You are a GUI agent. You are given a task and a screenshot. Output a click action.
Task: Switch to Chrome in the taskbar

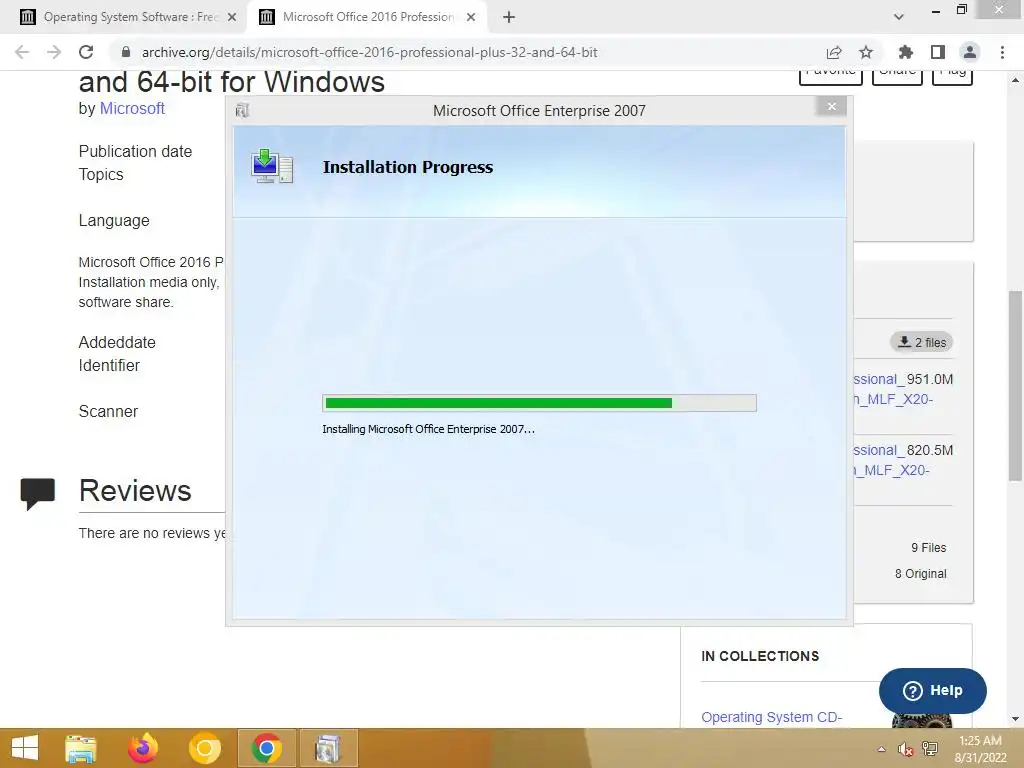point(266,748)
